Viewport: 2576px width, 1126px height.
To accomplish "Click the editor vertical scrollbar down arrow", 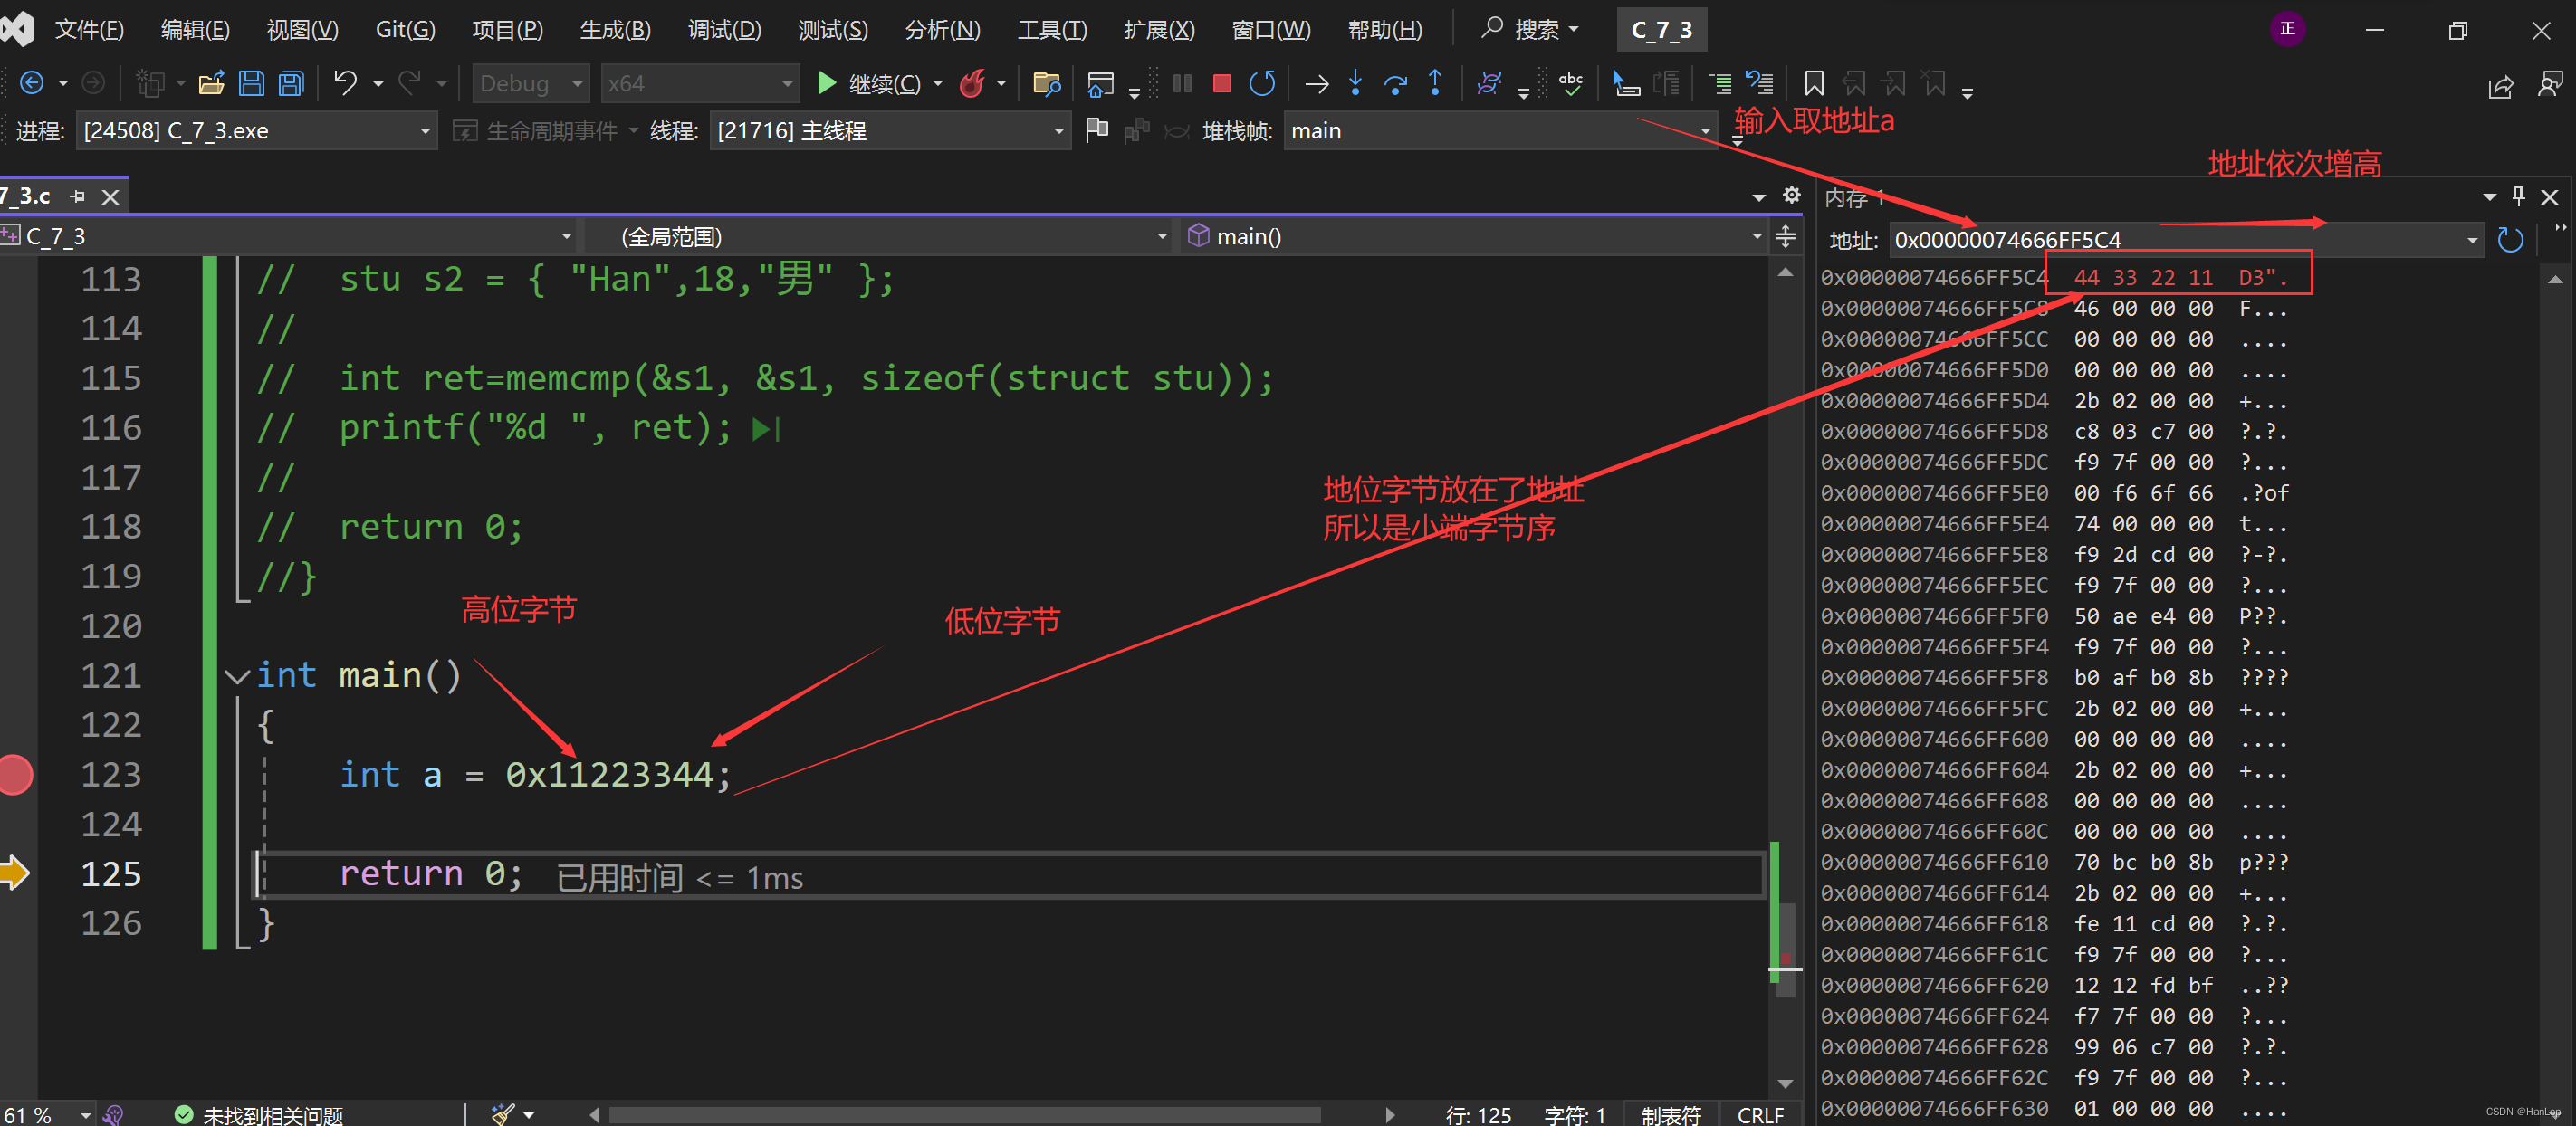I will [1785, 1084].
